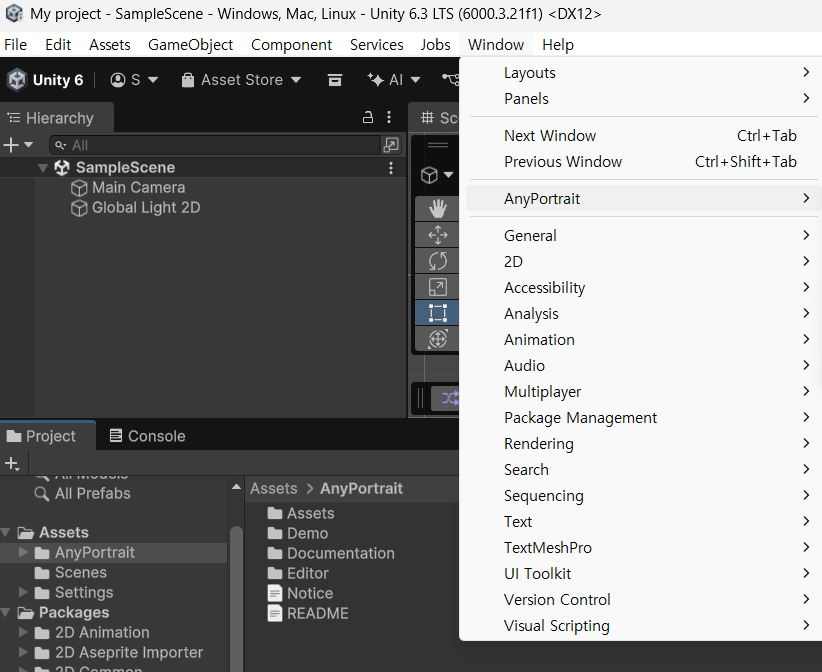Open the Help menu

(558, 45)
